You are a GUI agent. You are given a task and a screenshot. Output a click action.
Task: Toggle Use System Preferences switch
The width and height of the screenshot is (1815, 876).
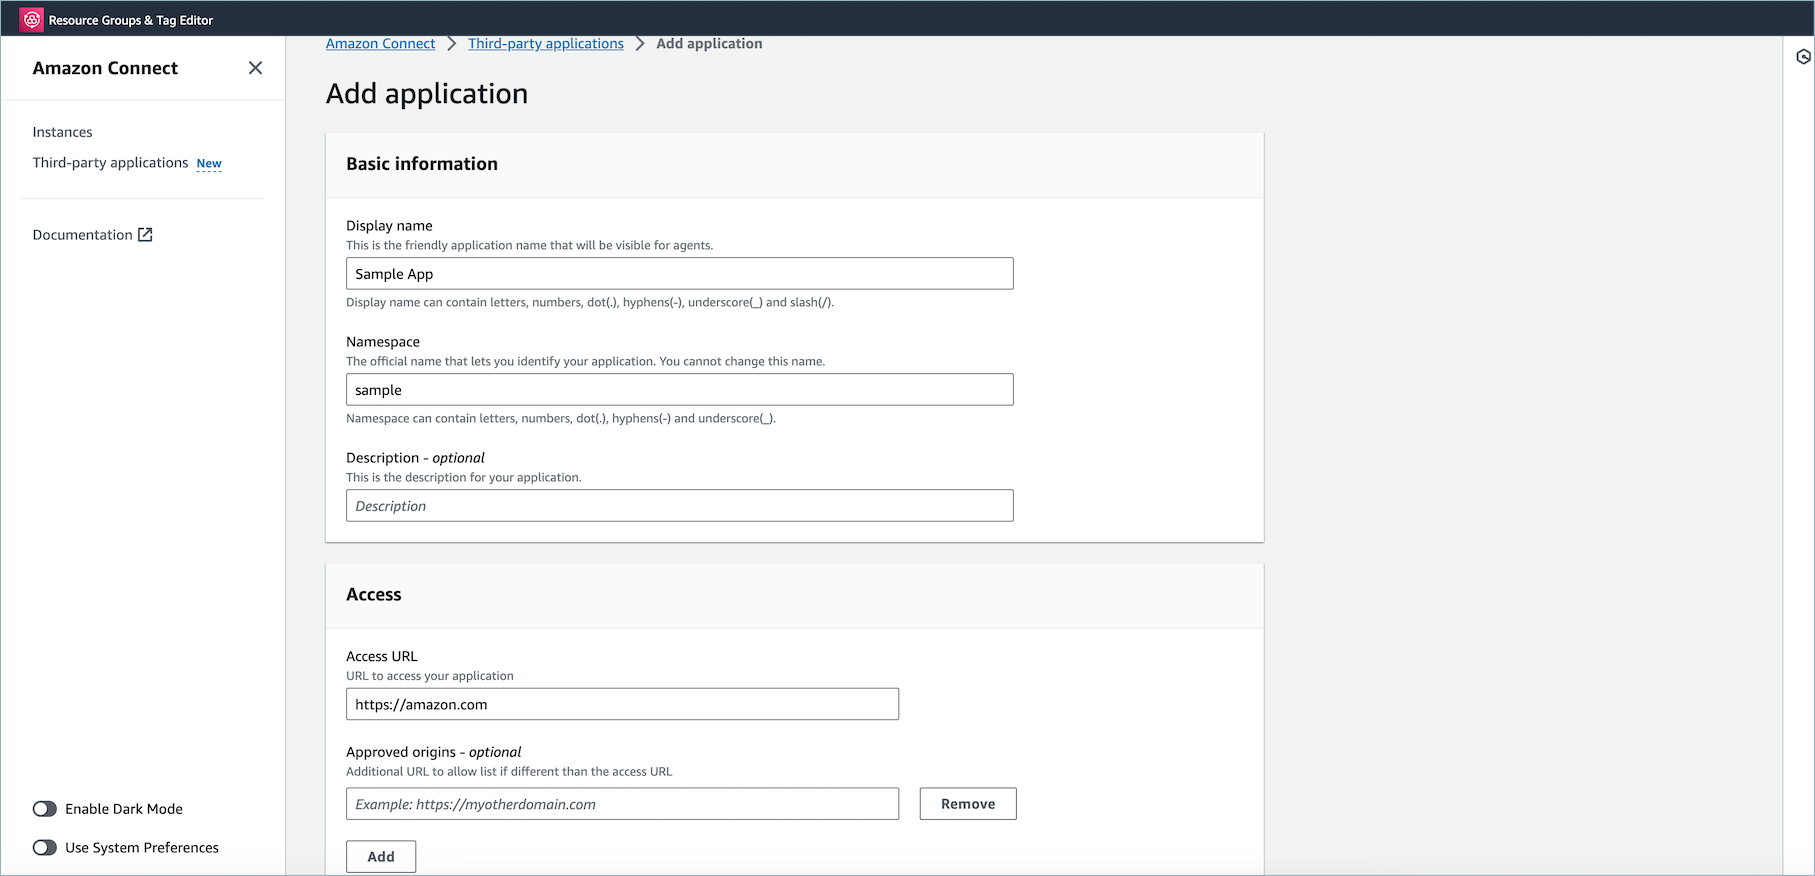[45, 848]
